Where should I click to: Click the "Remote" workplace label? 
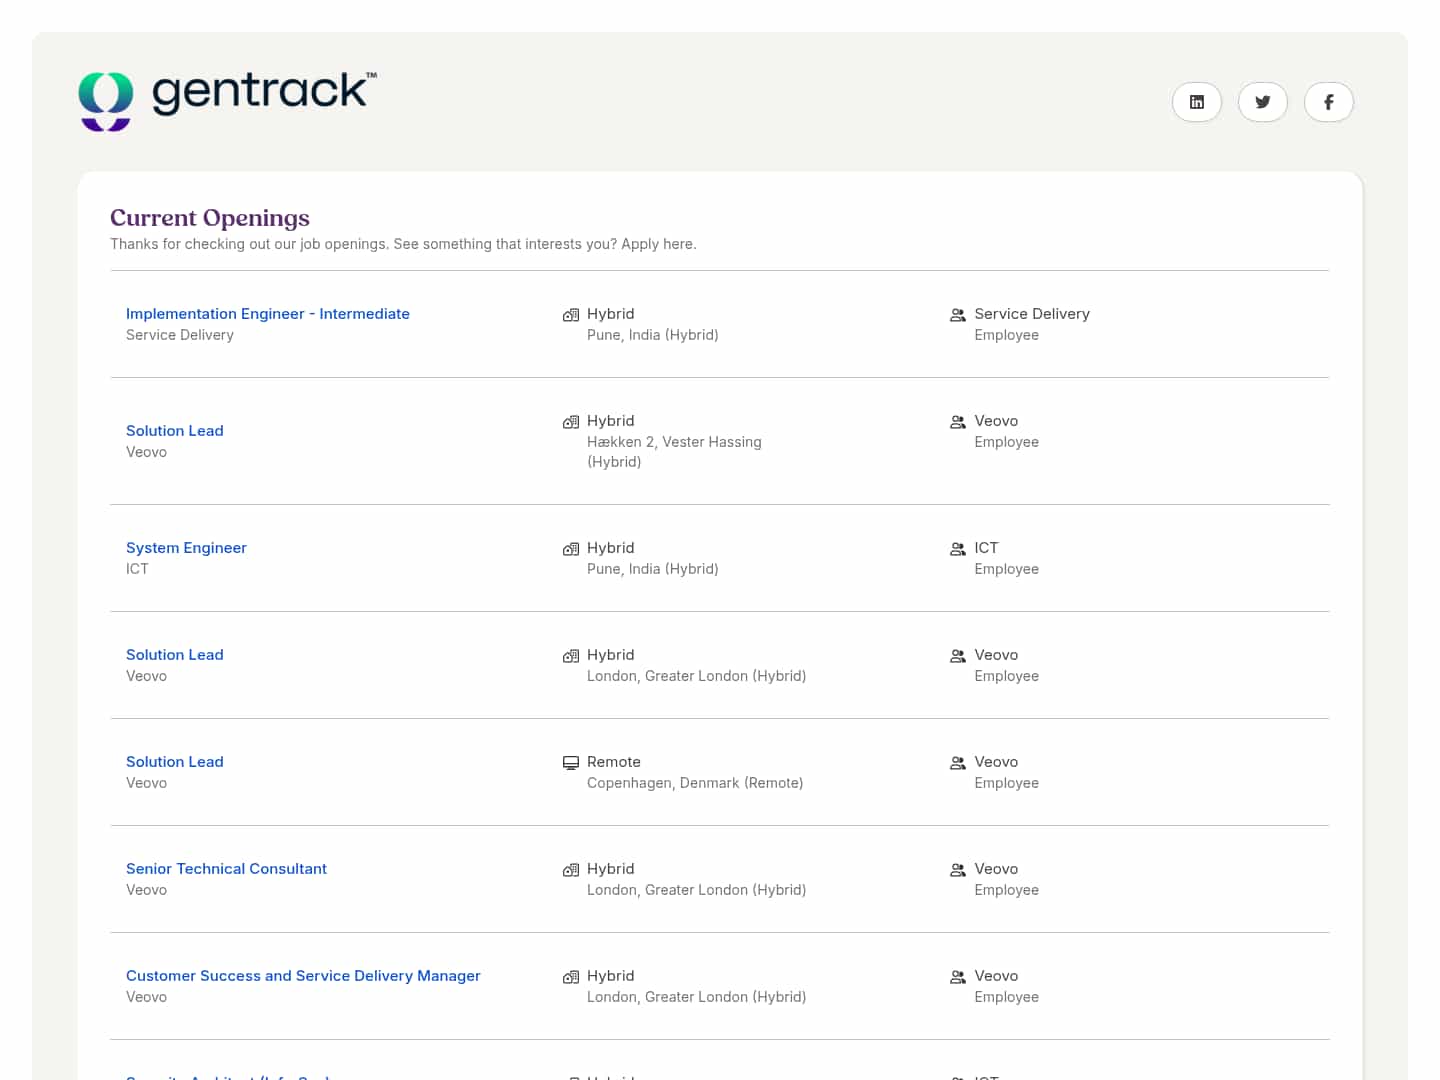614,762
